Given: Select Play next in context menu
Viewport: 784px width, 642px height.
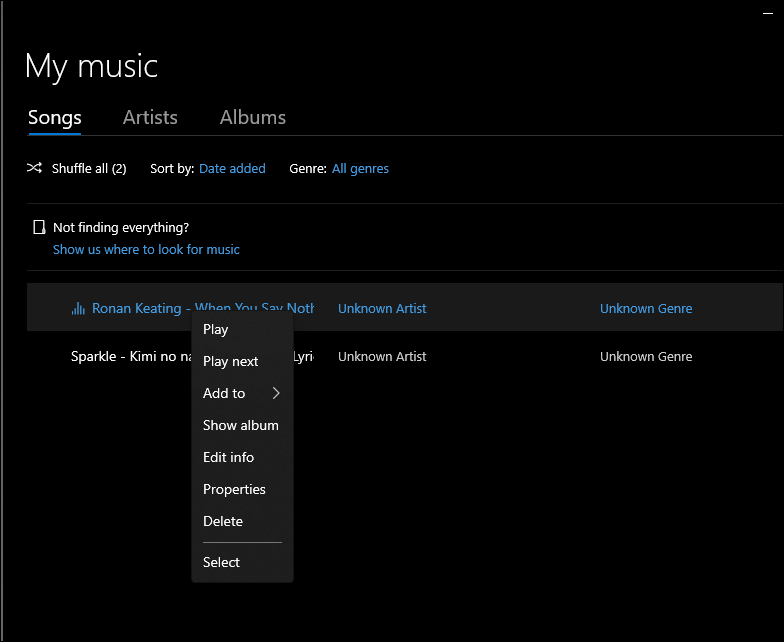Looking at the screenshot, I should coord(231,361).
